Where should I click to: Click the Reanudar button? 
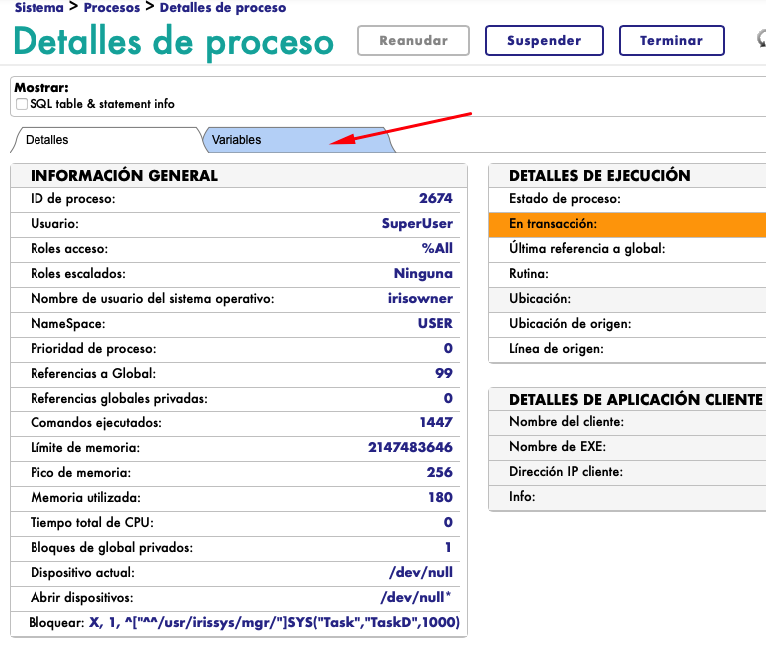point(414,41)
